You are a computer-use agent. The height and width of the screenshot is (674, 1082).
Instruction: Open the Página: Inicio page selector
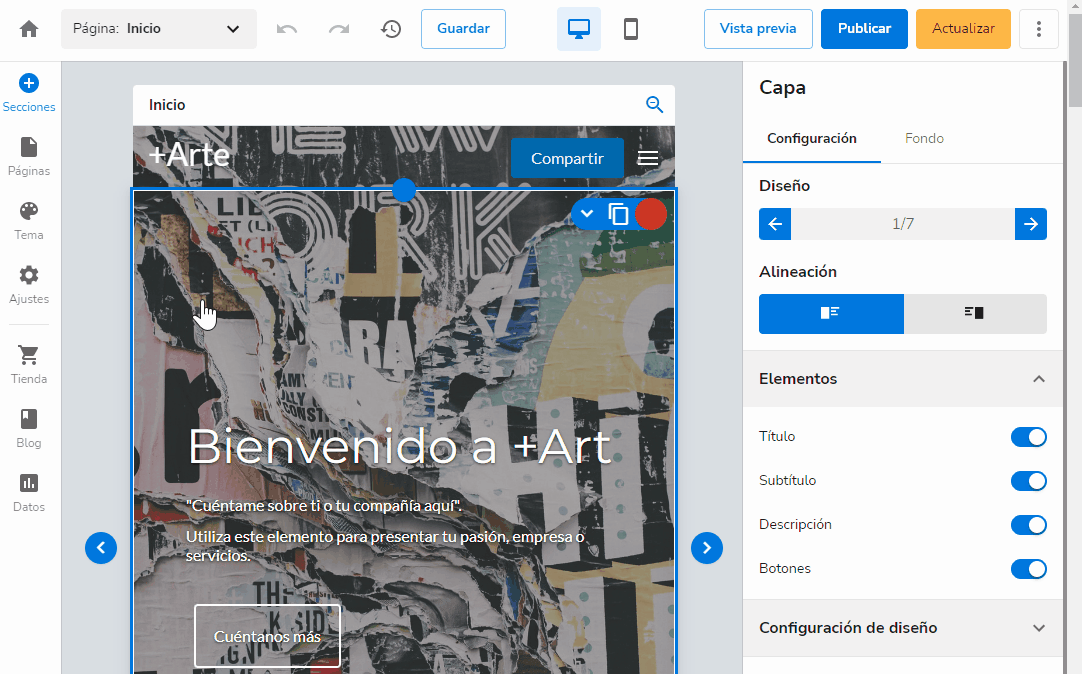(159, 29)
